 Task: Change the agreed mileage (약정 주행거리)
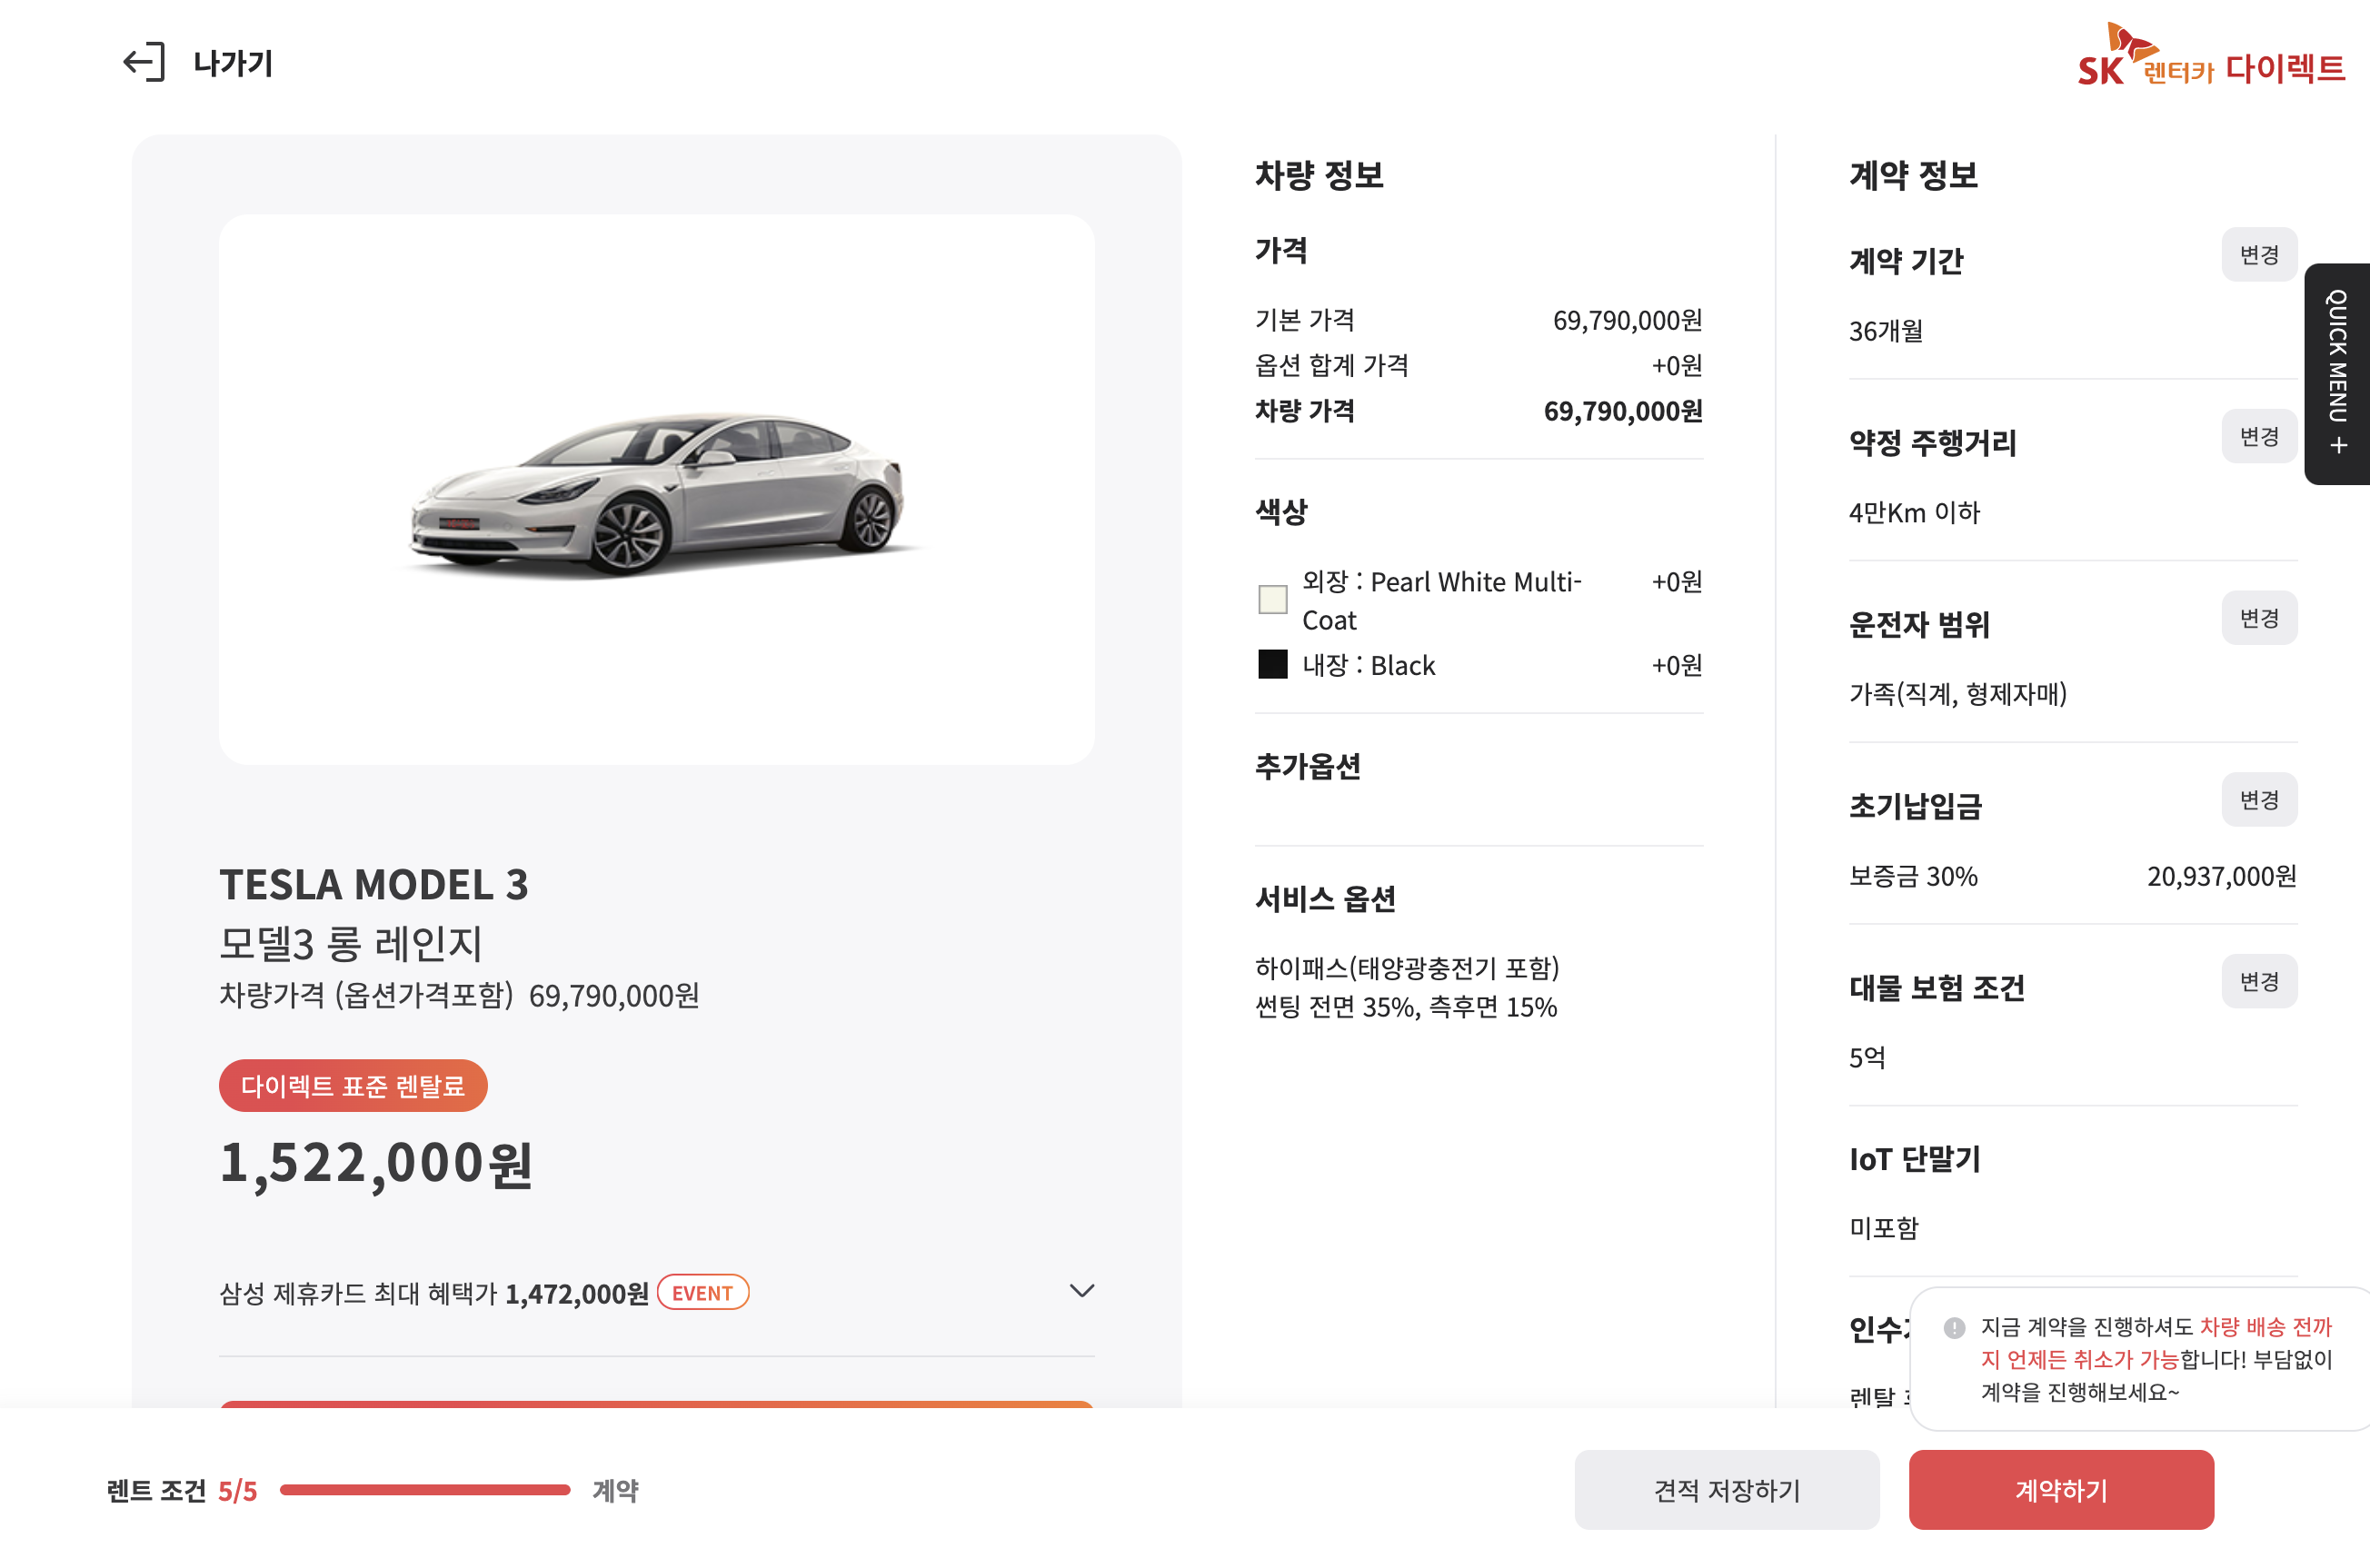click(2258, 436)
